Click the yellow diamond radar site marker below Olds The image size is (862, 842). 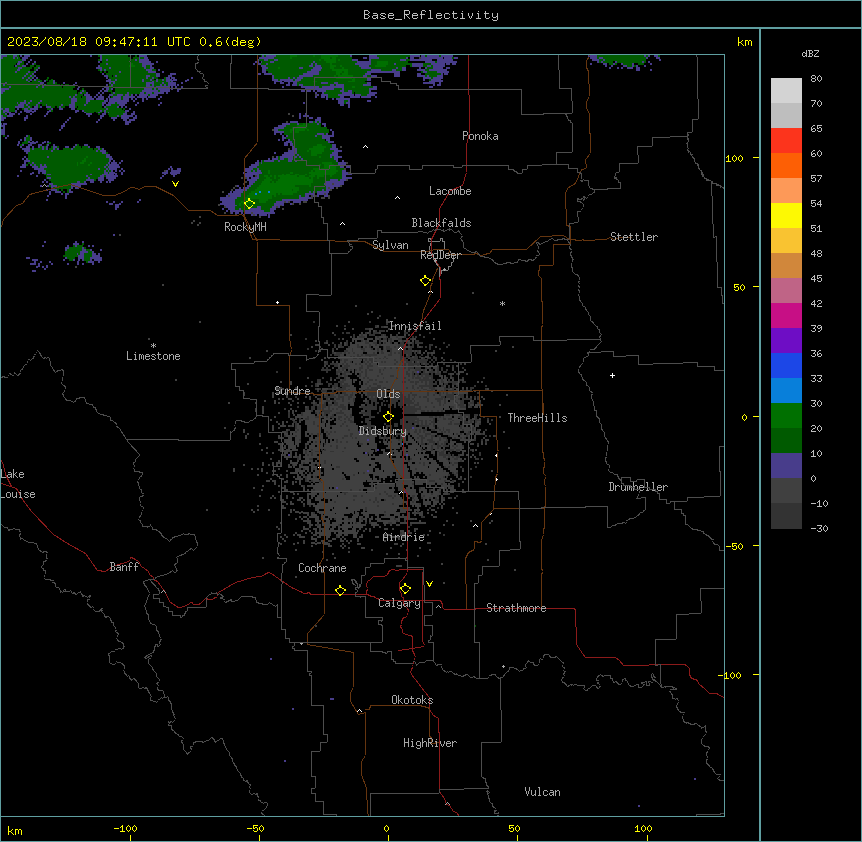(x=388, y=417)
